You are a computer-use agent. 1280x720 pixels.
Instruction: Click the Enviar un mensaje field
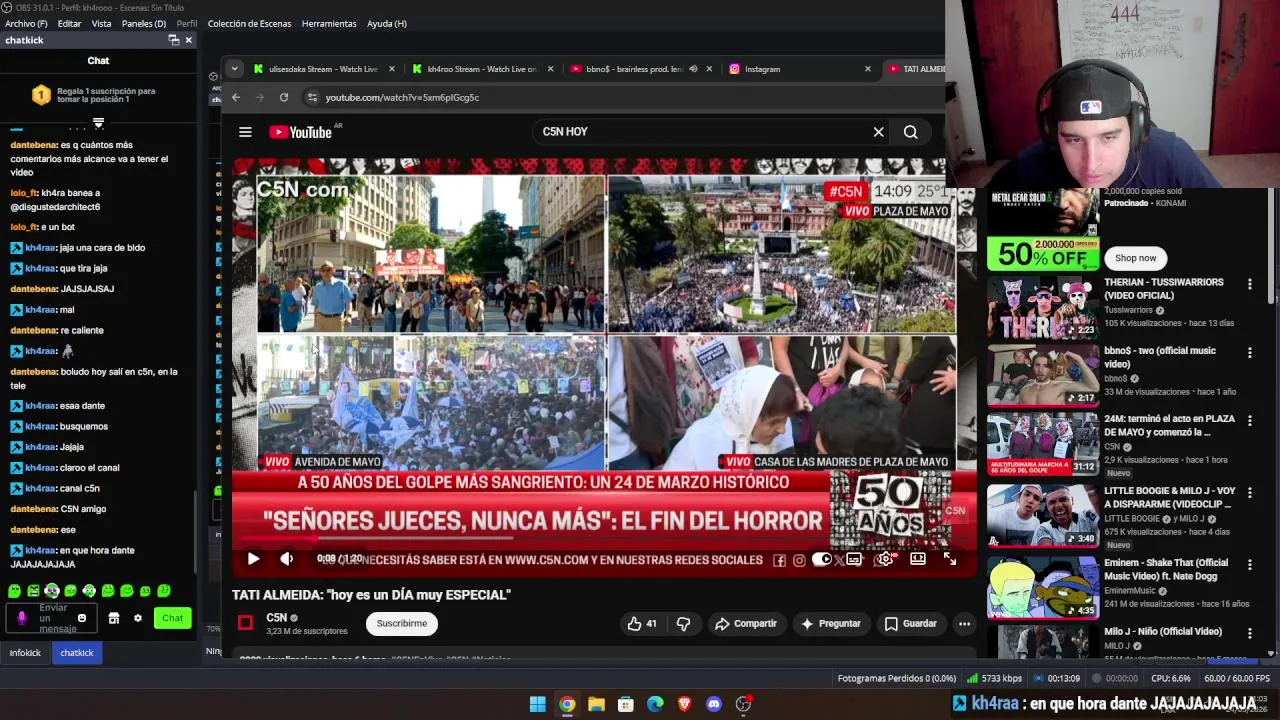(52, 618)
